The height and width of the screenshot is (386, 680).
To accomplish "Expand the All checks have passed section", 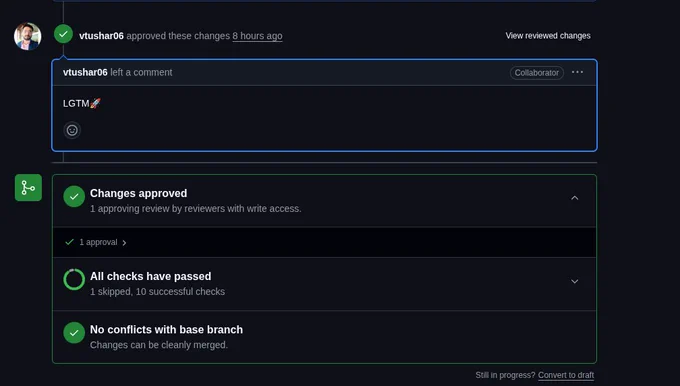I will (575, 281).
